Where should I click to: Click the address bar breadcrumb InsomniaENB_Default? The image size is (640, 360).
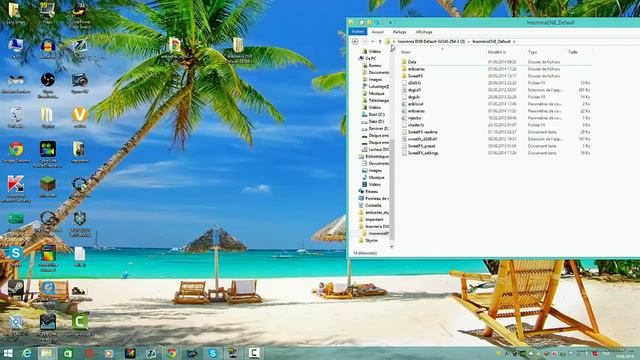coord(491,42)
